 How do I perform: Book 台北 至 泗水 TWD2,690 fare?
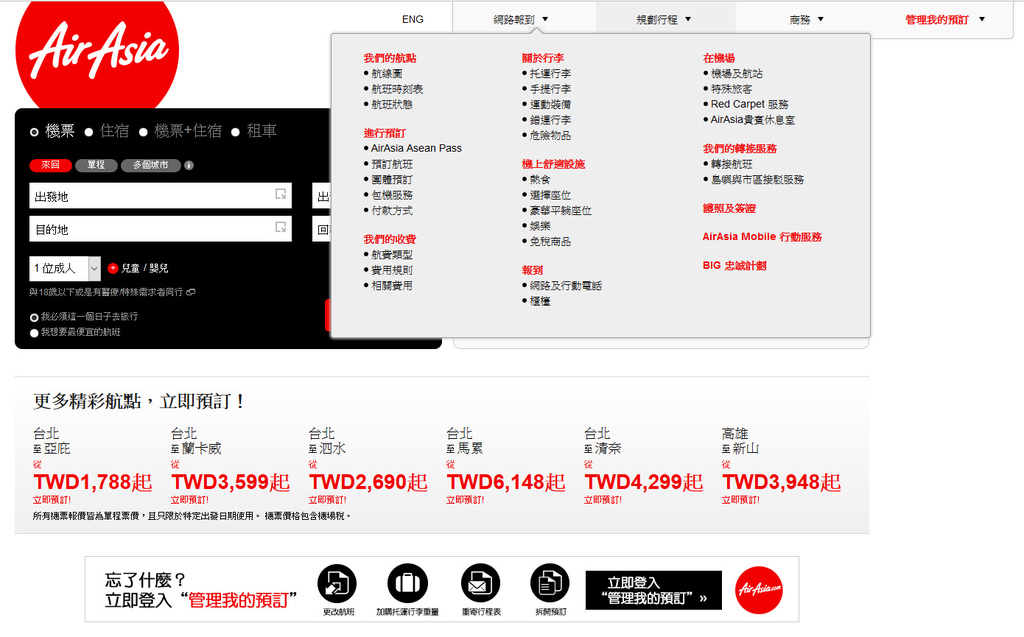point(368,483)
